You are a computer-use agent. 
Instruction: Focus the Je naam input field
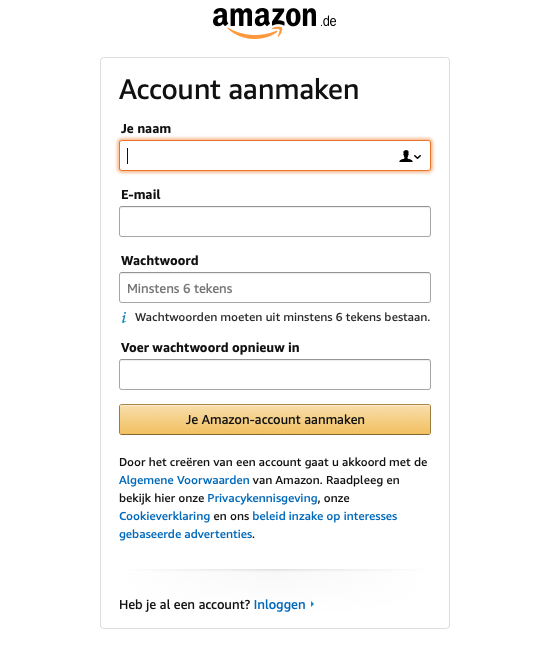(x=275, y=156)
